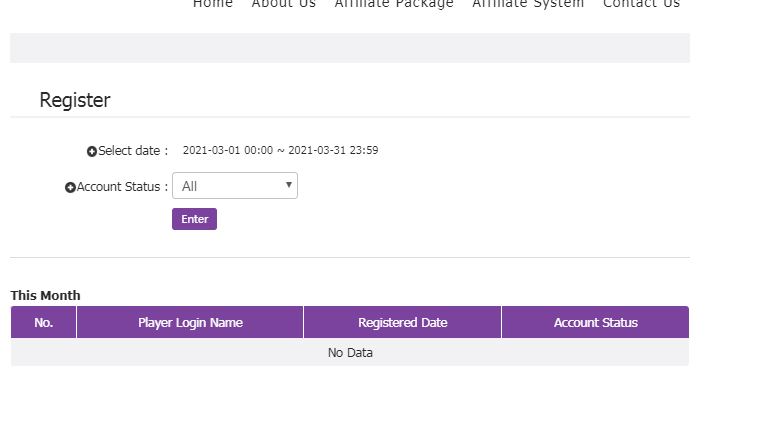Select the Account Status table column header
Screen dimensions: 760x447
(x=595, y=322)
